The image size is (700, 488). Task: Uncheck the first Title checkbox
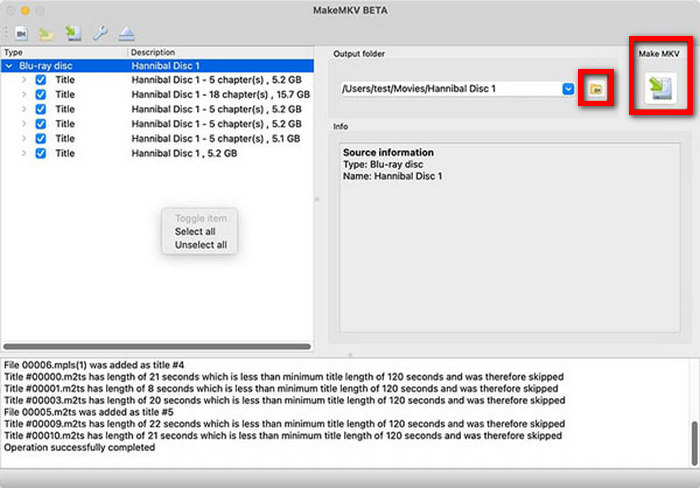point(40,79)
